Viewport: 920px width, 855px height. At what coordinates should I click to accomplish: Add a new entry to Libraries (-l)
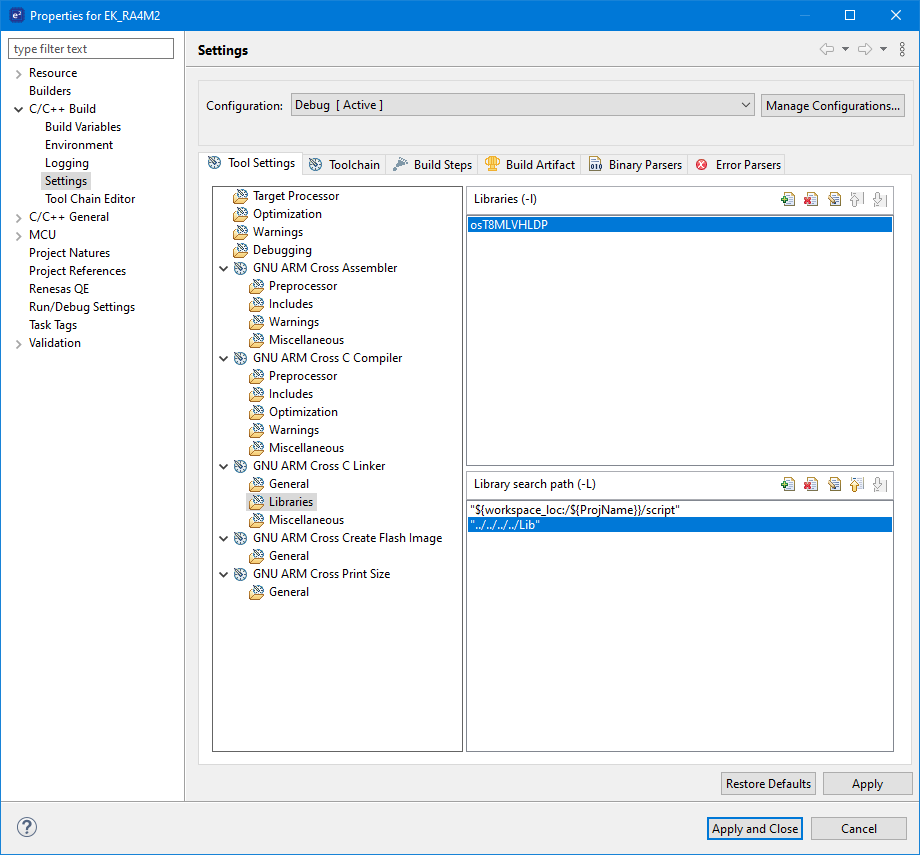[x=788, y=199]
